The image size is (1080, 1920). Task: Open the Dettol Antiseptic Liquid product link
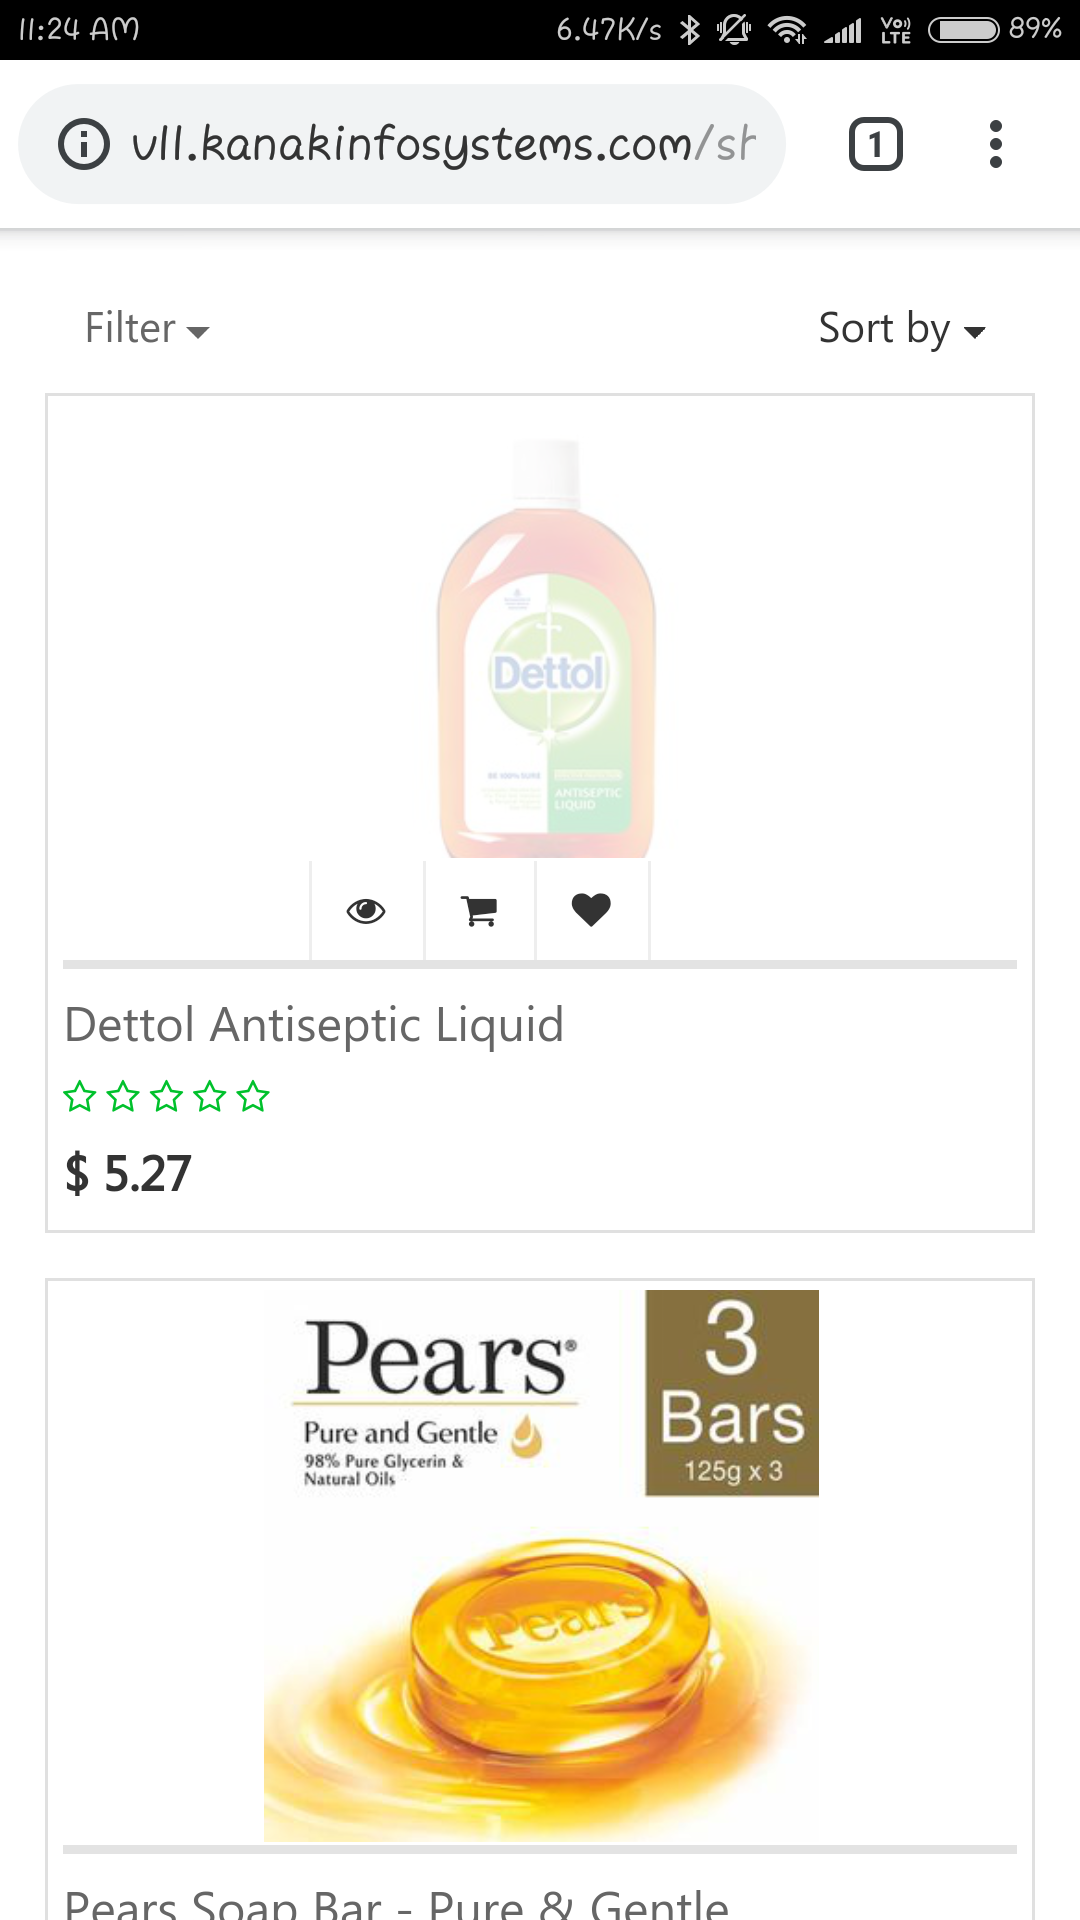(x=314, y=1025)
